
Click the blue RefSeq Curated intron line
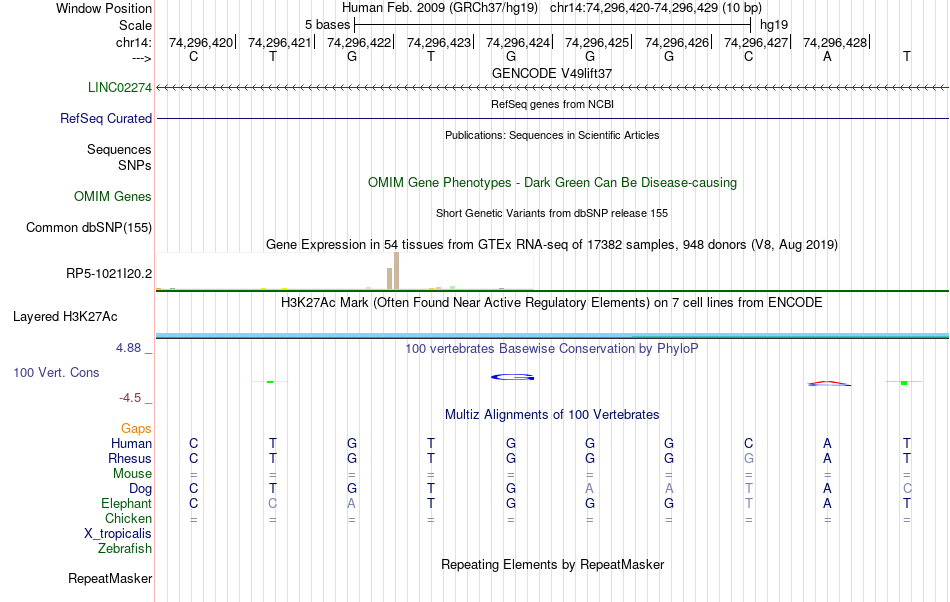click(552, 118)
